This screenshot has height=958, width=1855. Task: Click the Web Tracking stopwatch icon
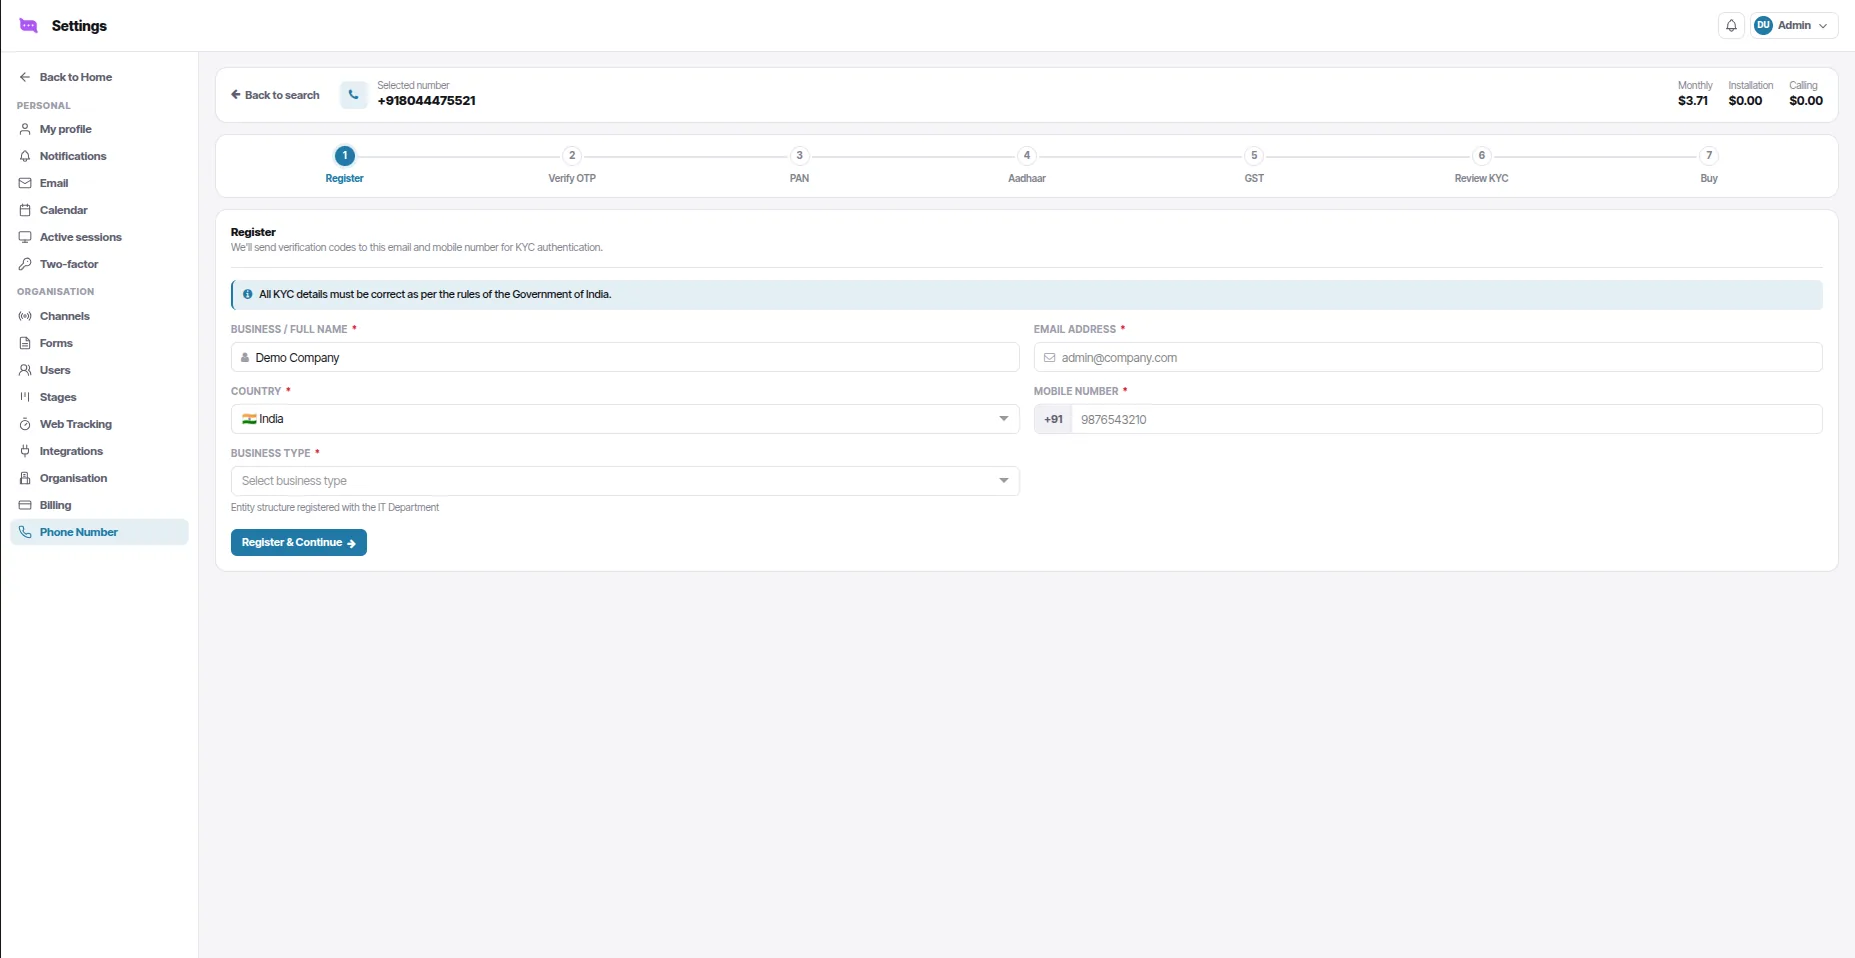click(x=25, y=424)
